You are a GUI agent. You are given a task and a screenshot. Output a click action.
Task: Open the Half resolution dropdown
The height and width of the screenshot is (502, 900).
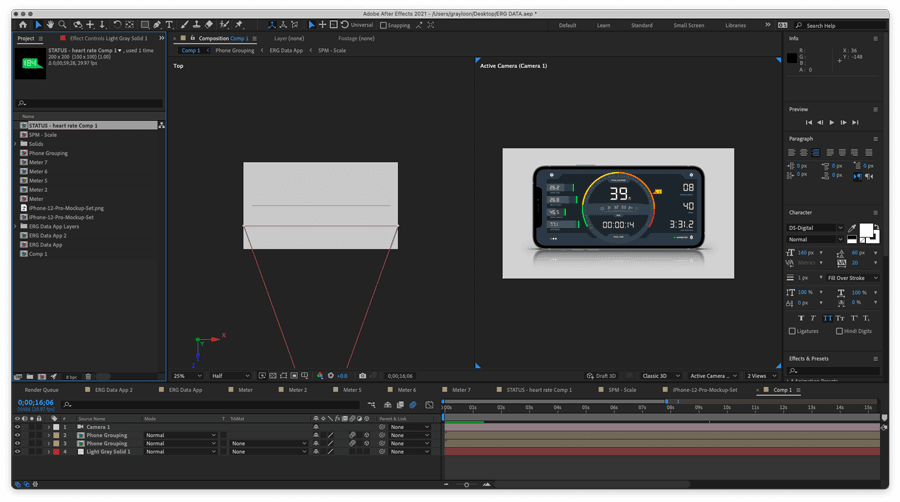(231, 376)
